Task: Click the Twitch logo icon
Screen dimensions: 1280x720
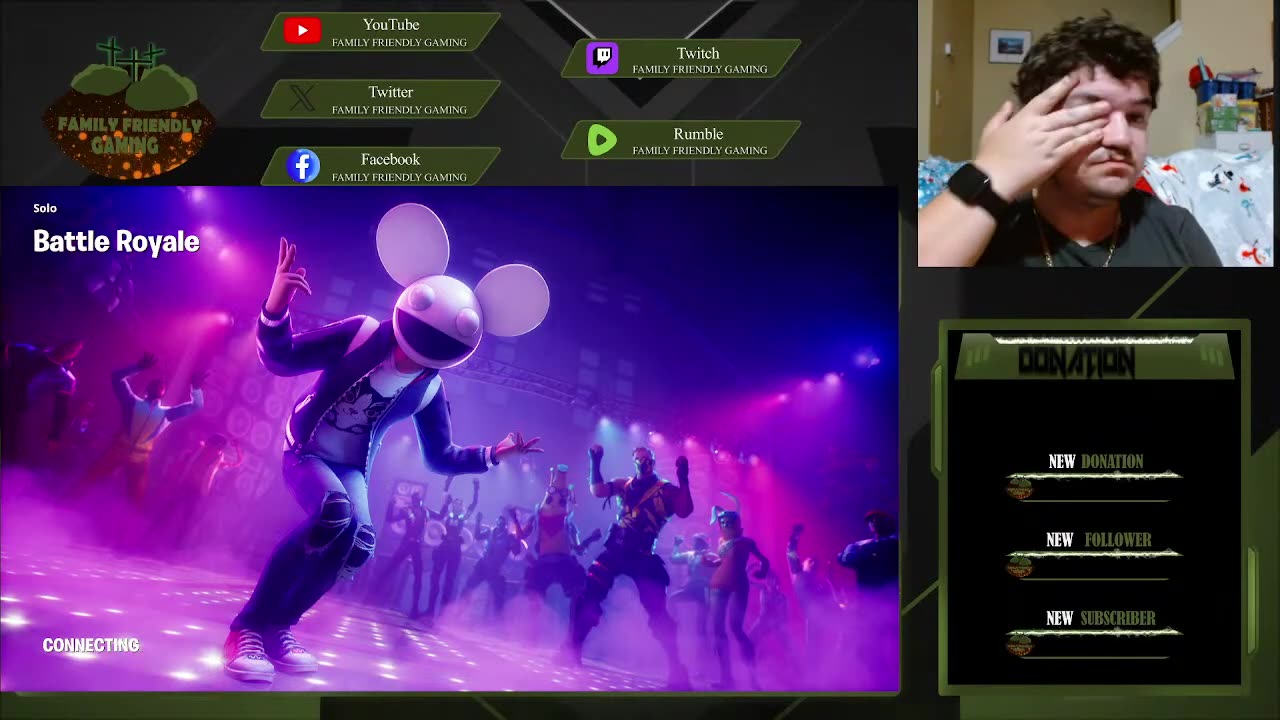Action: click(602, 58)
